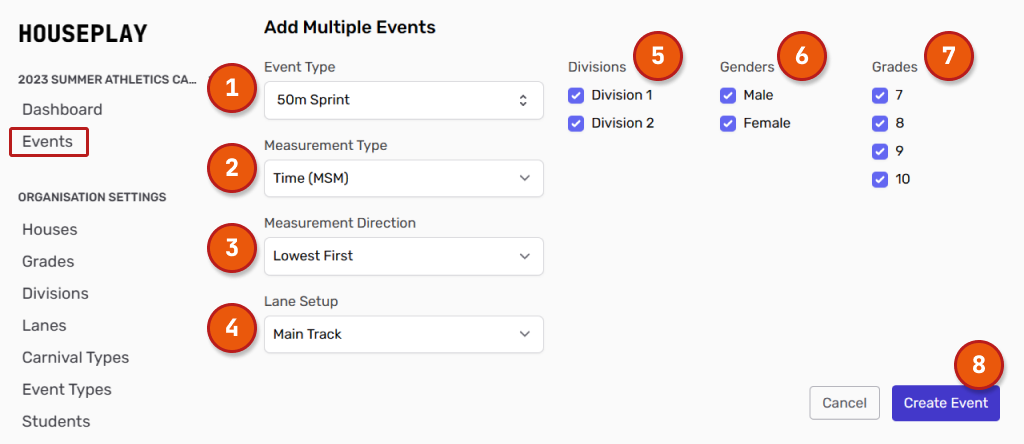Open the Houses settings page
This screenshot has height=444, width=1024.
pos(50,230)
